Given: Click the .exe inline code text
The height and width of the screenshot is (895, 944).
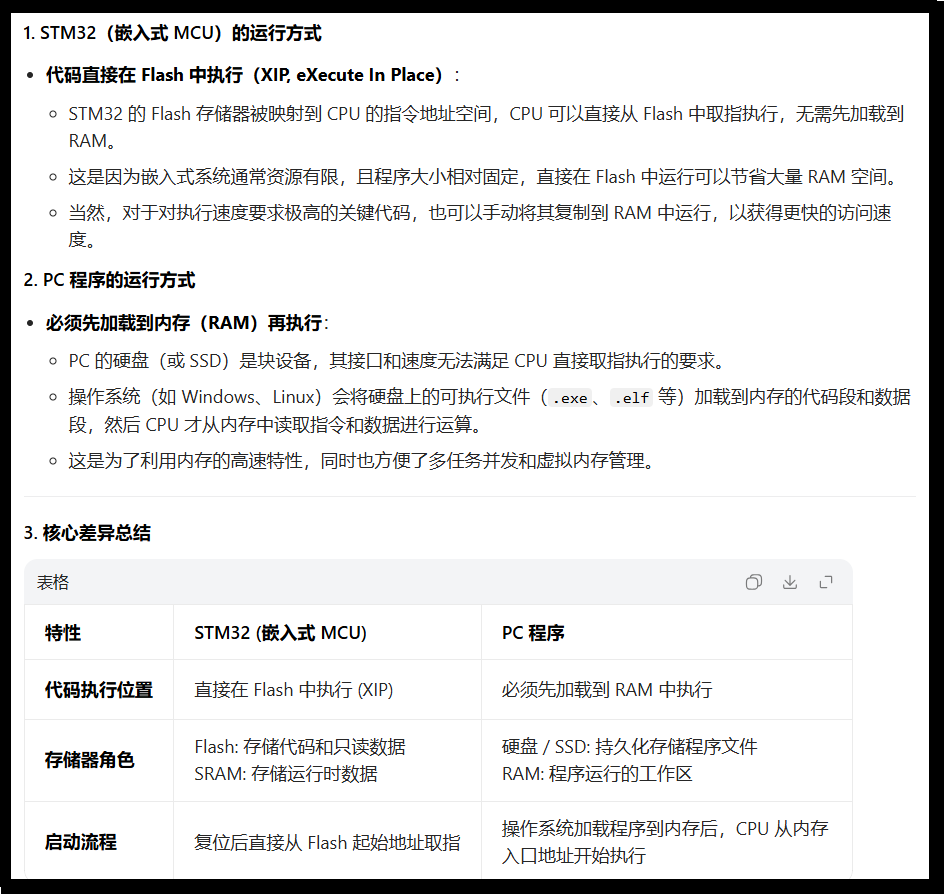Looking at the screenshot, I should pyautogui.click(x=570, y=398).
